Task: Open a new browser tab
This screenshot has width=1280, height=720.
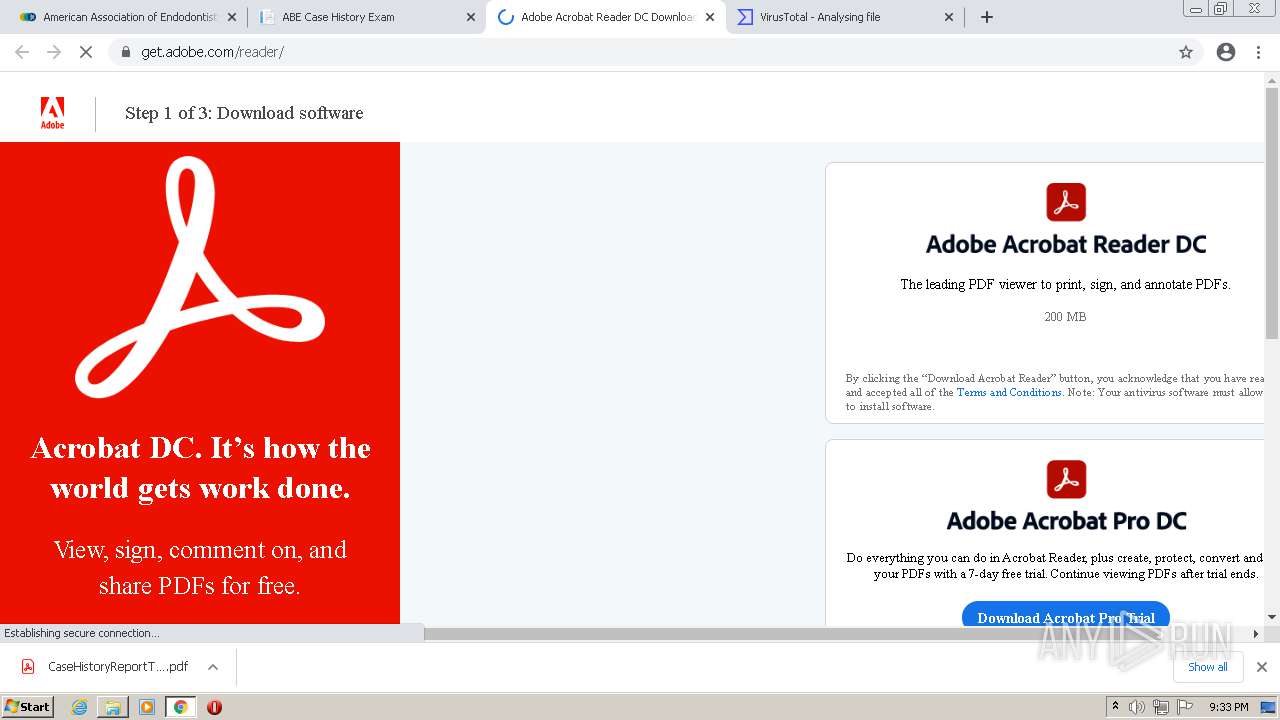Action: pos(987,17)
